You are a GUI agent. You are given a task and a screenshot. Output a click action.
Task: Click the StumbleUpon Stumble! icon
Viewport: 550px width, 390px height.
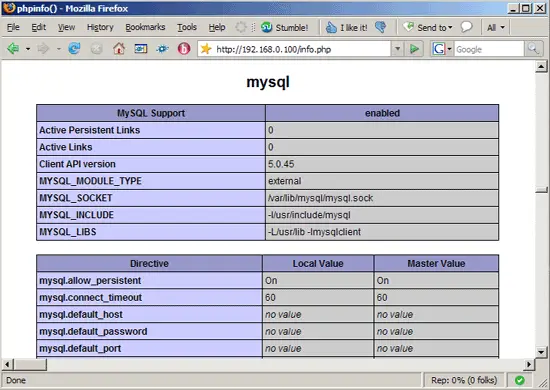pyautogui.click(x=266, y=27)
